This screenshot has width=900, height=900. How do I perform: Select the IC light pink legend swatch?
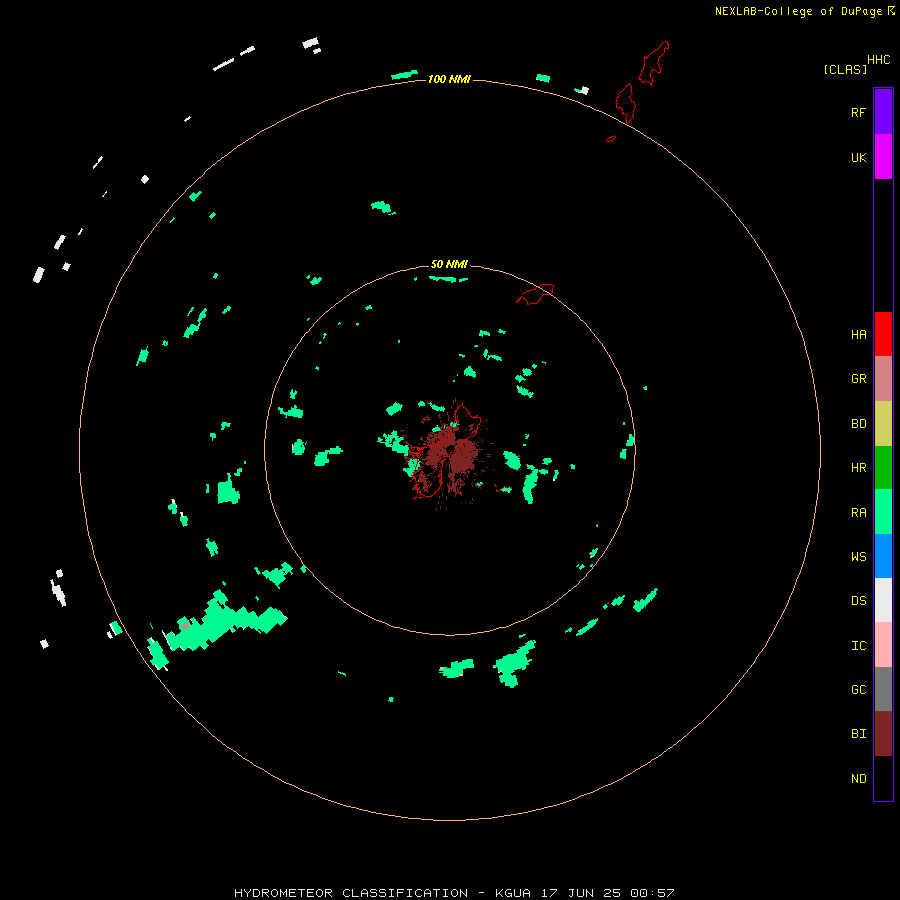click(x=883, y=645)
